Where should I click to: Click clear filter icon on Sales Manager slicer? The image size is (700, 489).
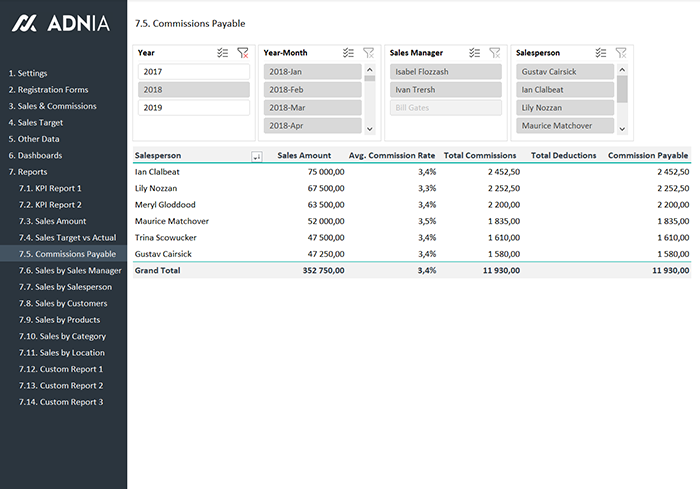(x=494, y=53)
